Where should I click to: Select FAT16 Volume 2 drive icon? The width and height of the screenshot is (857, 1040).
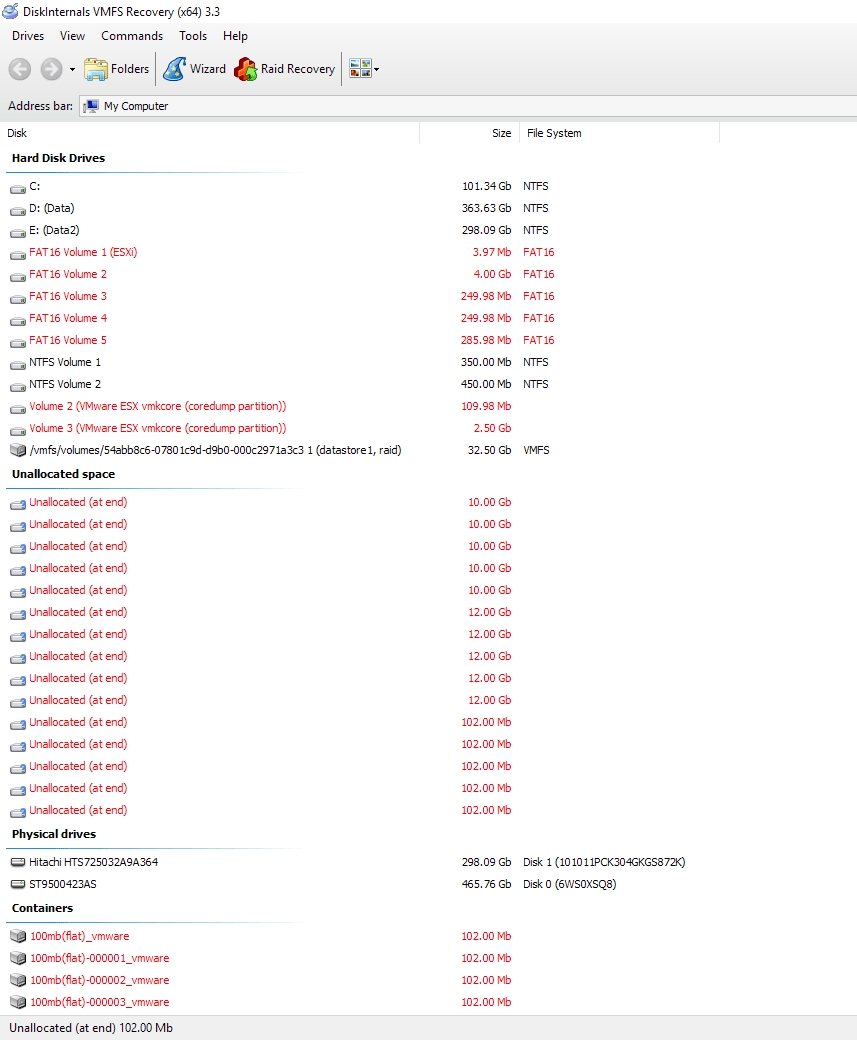click(x=18, y=275)
